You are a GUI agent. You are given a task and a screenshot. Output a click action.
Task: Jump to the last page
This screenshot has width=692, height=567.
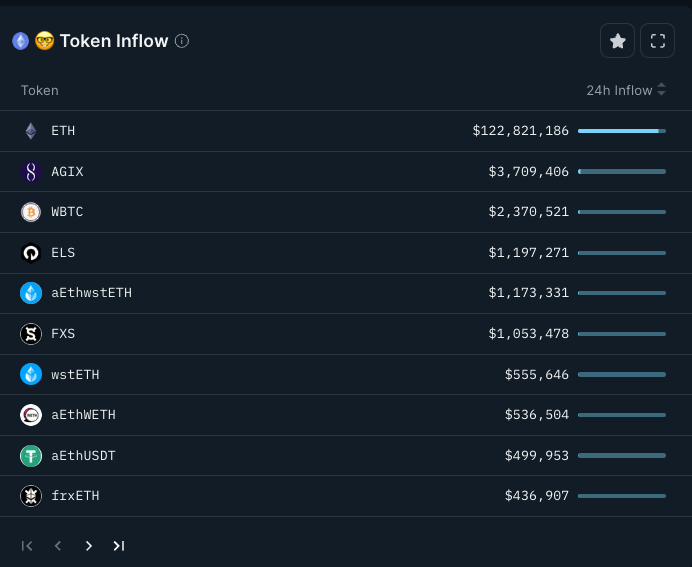tap(119, 545)
